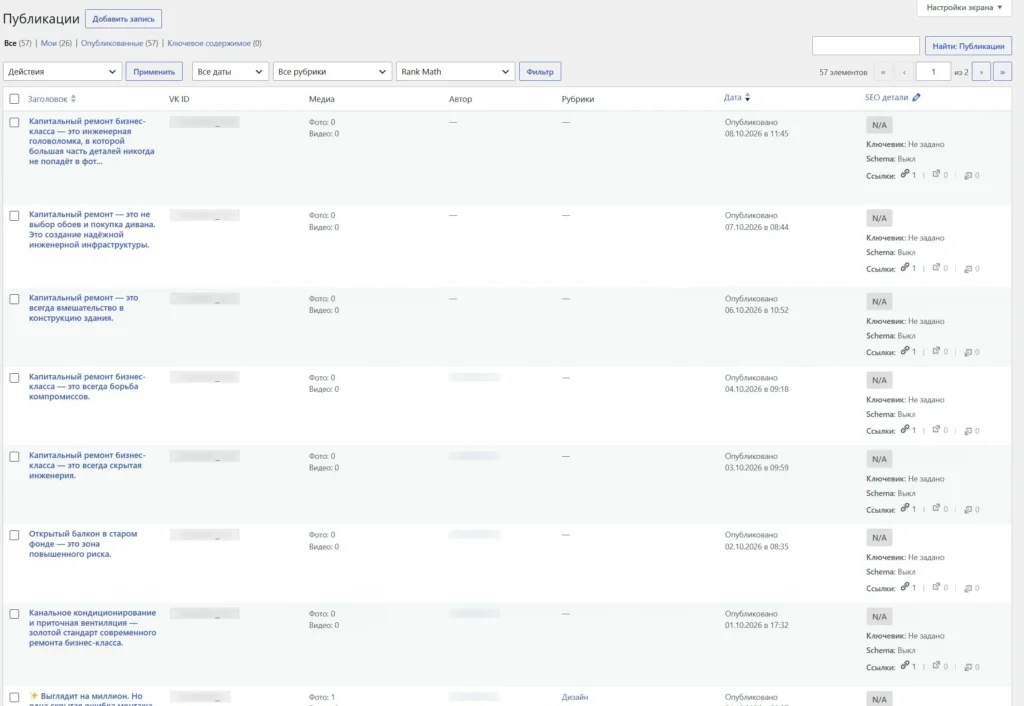Viewport: 1024px width, 706px height.
Task: Select the Все (57) posts view
Action: 18,43
